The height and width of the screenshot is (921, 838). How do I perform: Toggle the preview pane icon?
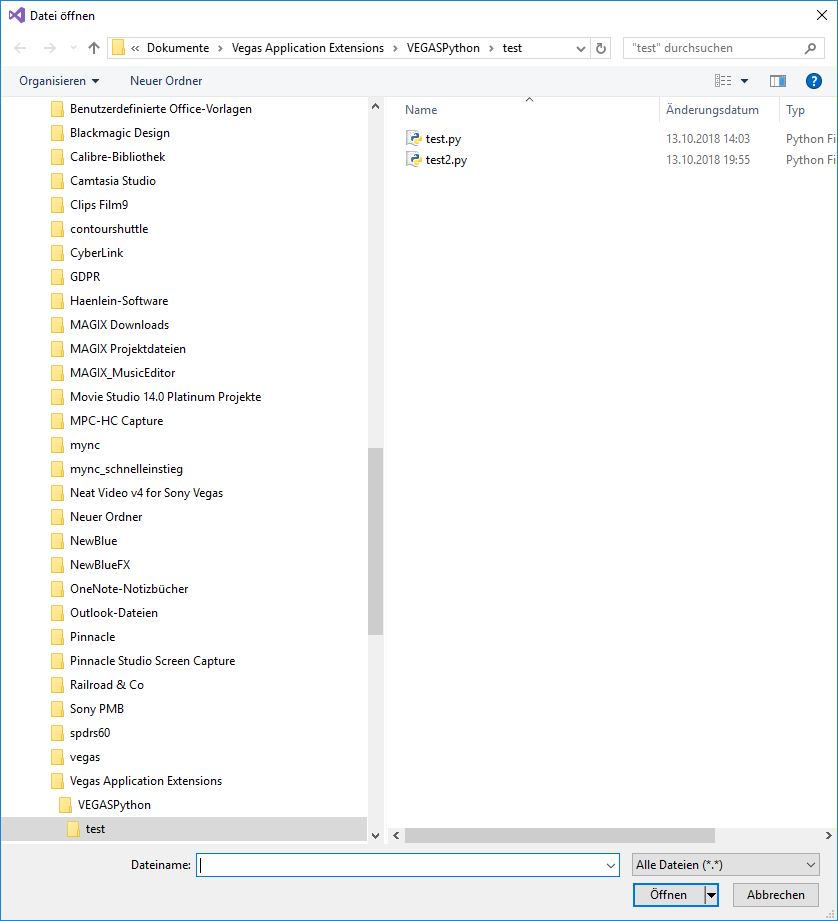pos(777,81)
